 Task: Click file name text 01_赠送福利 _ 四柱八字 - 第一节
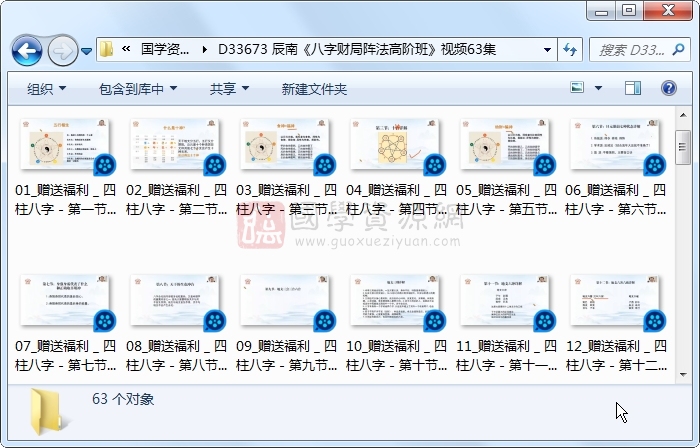pyautogui.click(x=66, y=199)
